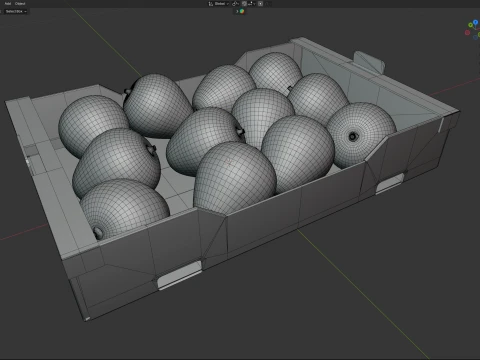480x360 pixels.
Task: Open the snap target options dropdown
Action: pos(252,4)
